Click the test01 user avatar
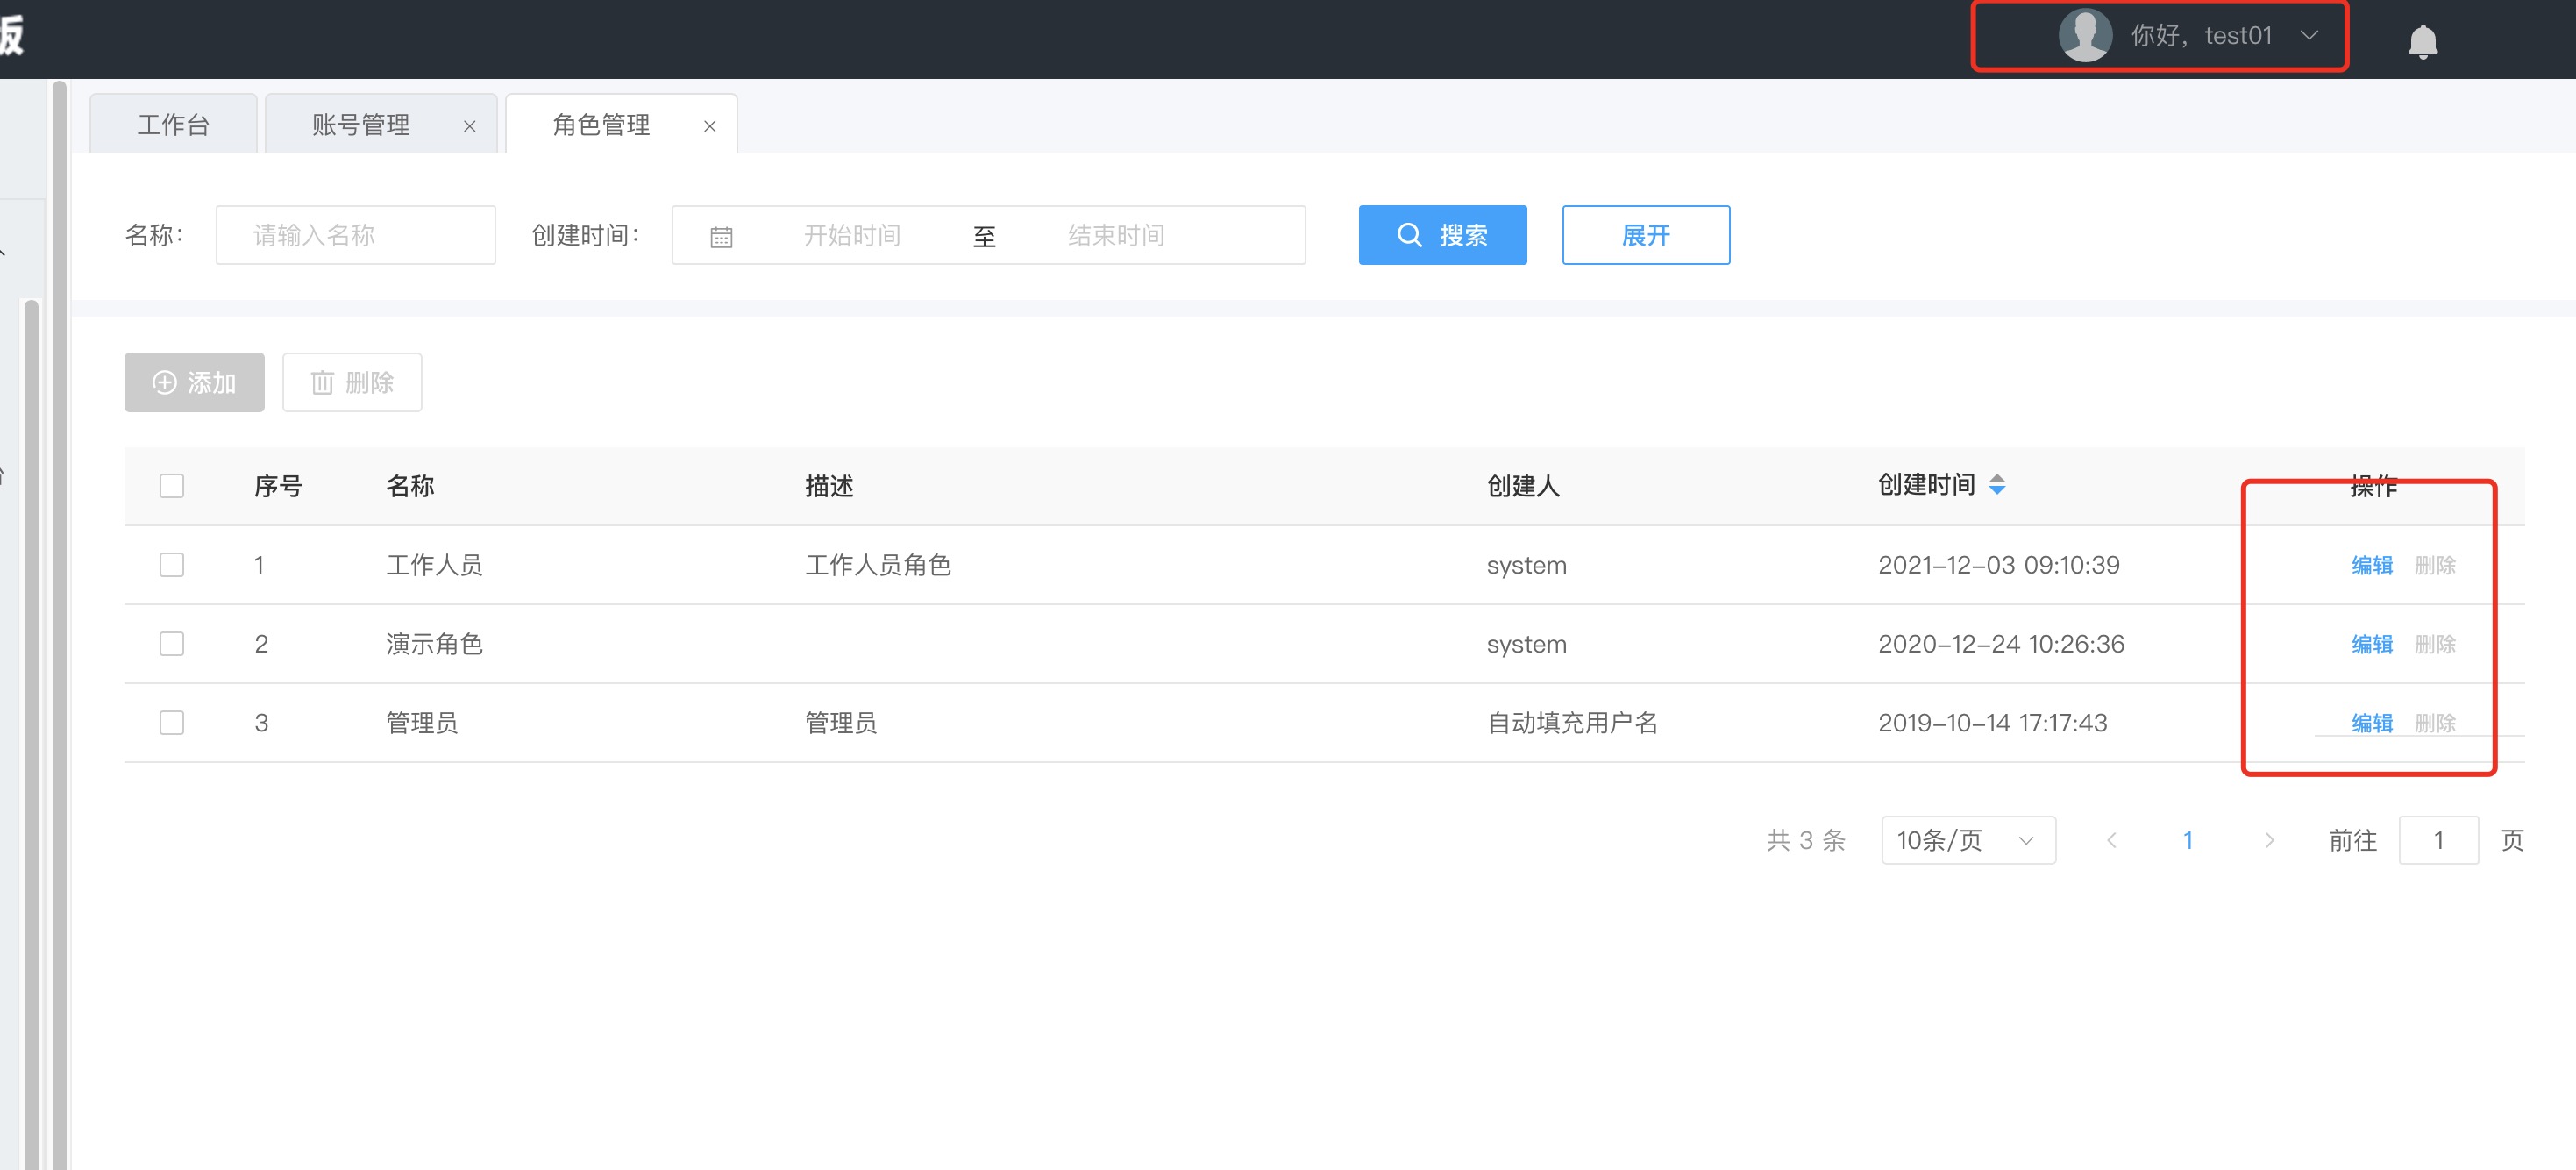This screenshot has height=1170, width=2576. coord(2085,36)
